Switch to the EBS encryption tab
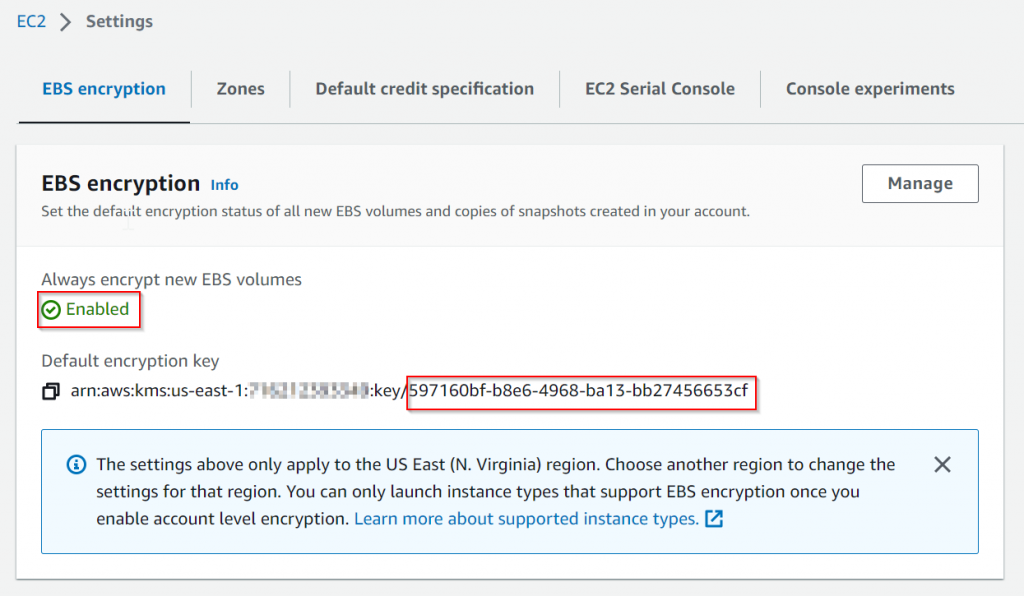 [104, 89]
